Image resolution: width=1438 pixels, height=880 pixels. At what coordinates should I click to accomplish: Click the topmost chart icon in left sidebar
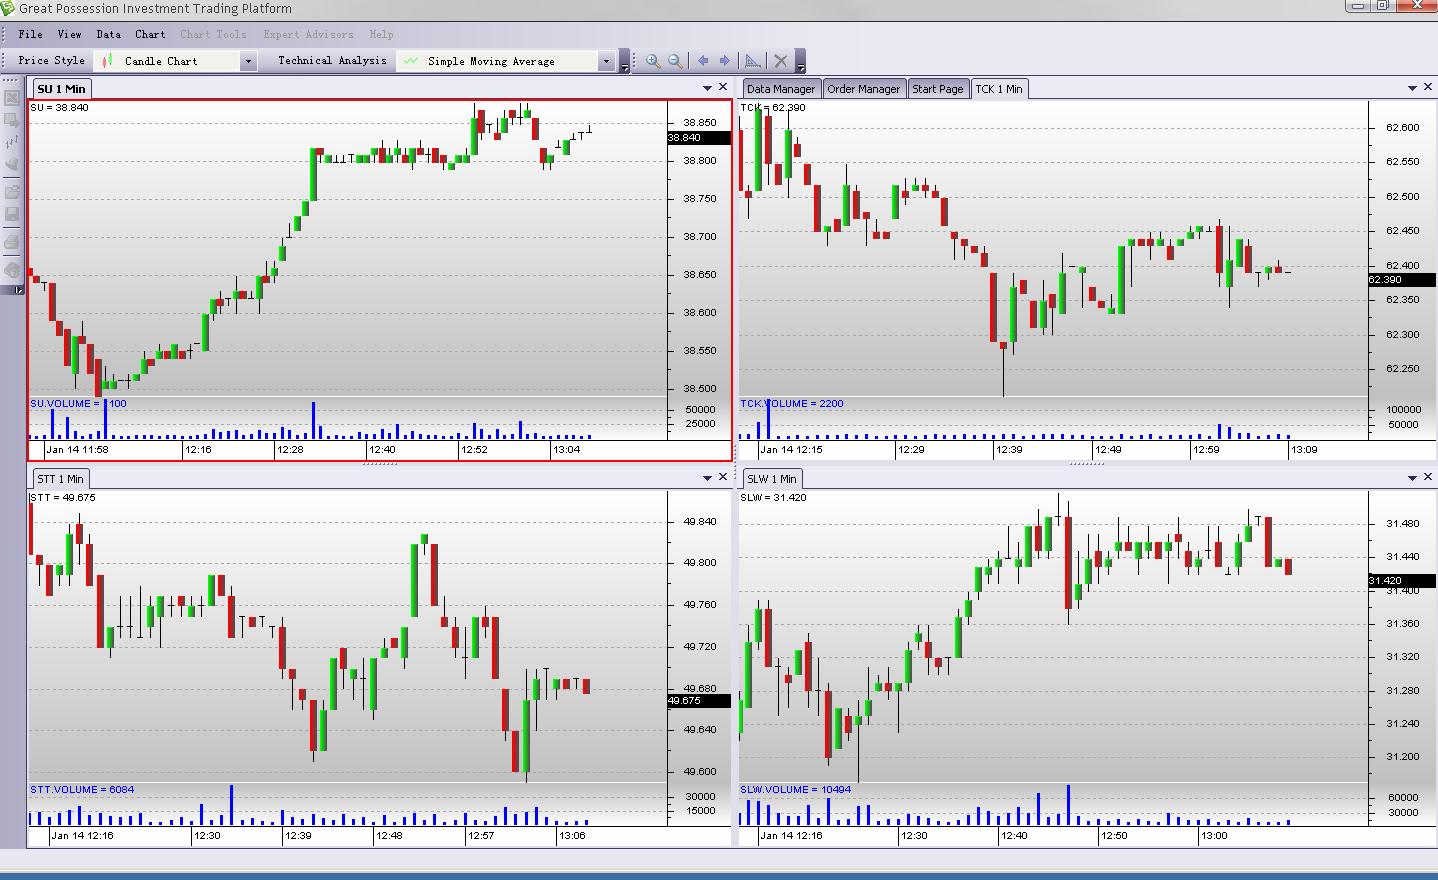12,98
